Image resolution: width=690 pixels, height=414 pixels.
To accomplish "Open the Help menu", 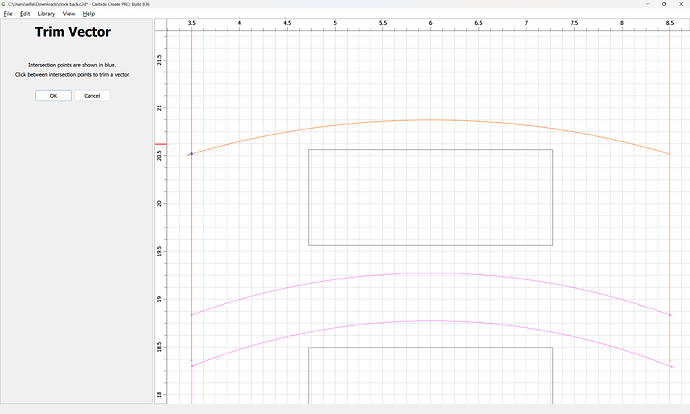I will point(89,14).
